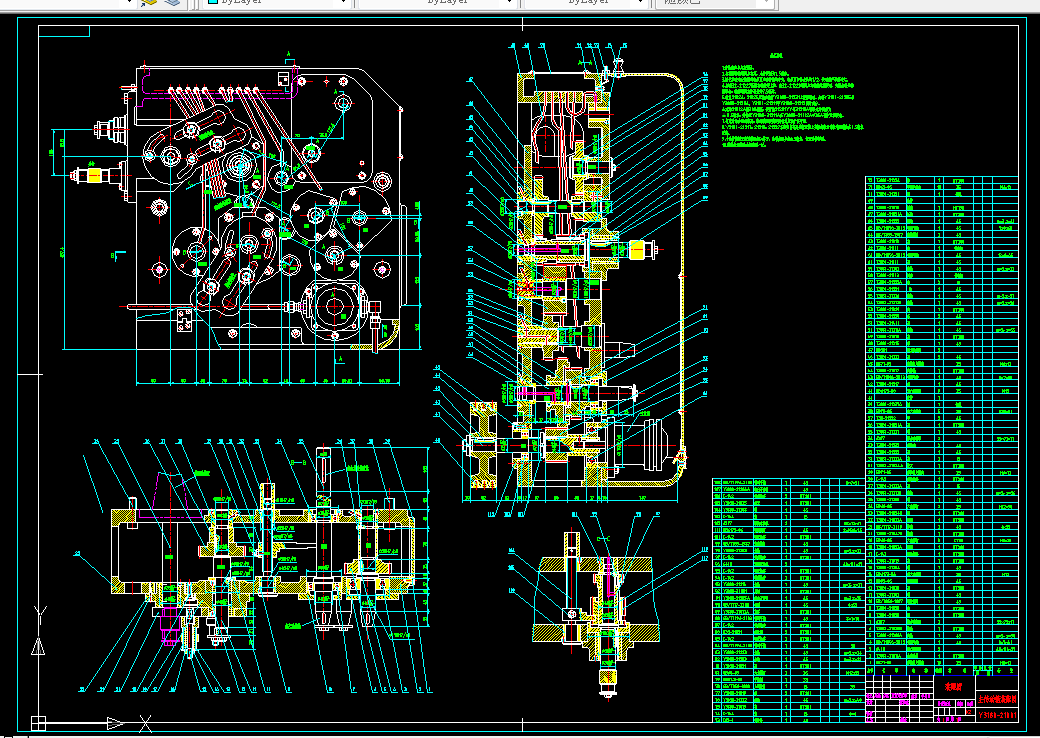
Task: Click the stacked layers icon in the toolbar
Action: 172,2
